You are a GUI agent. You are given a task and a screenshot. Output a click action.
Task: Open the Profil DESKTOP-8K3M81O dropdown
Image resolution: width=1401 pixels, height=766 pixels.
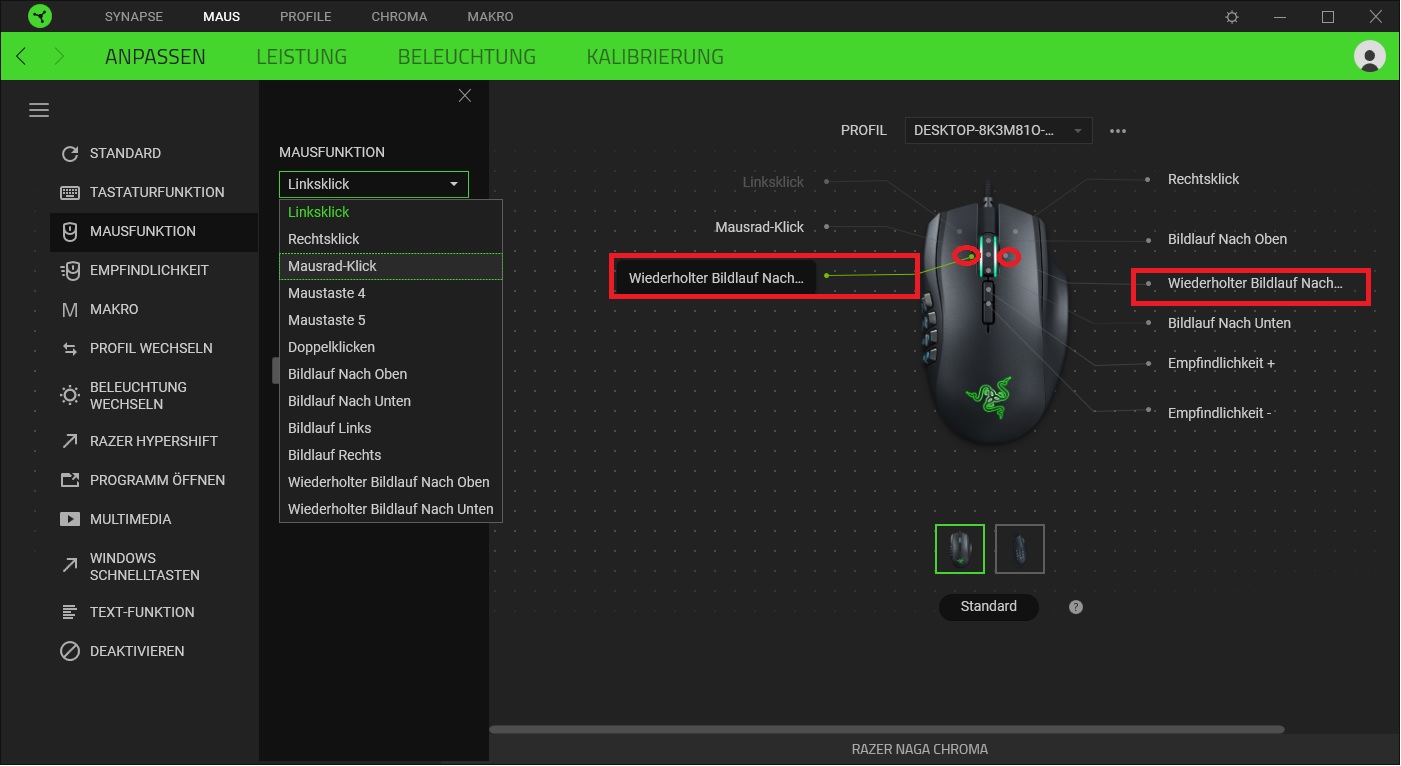(x=998, y=131)
